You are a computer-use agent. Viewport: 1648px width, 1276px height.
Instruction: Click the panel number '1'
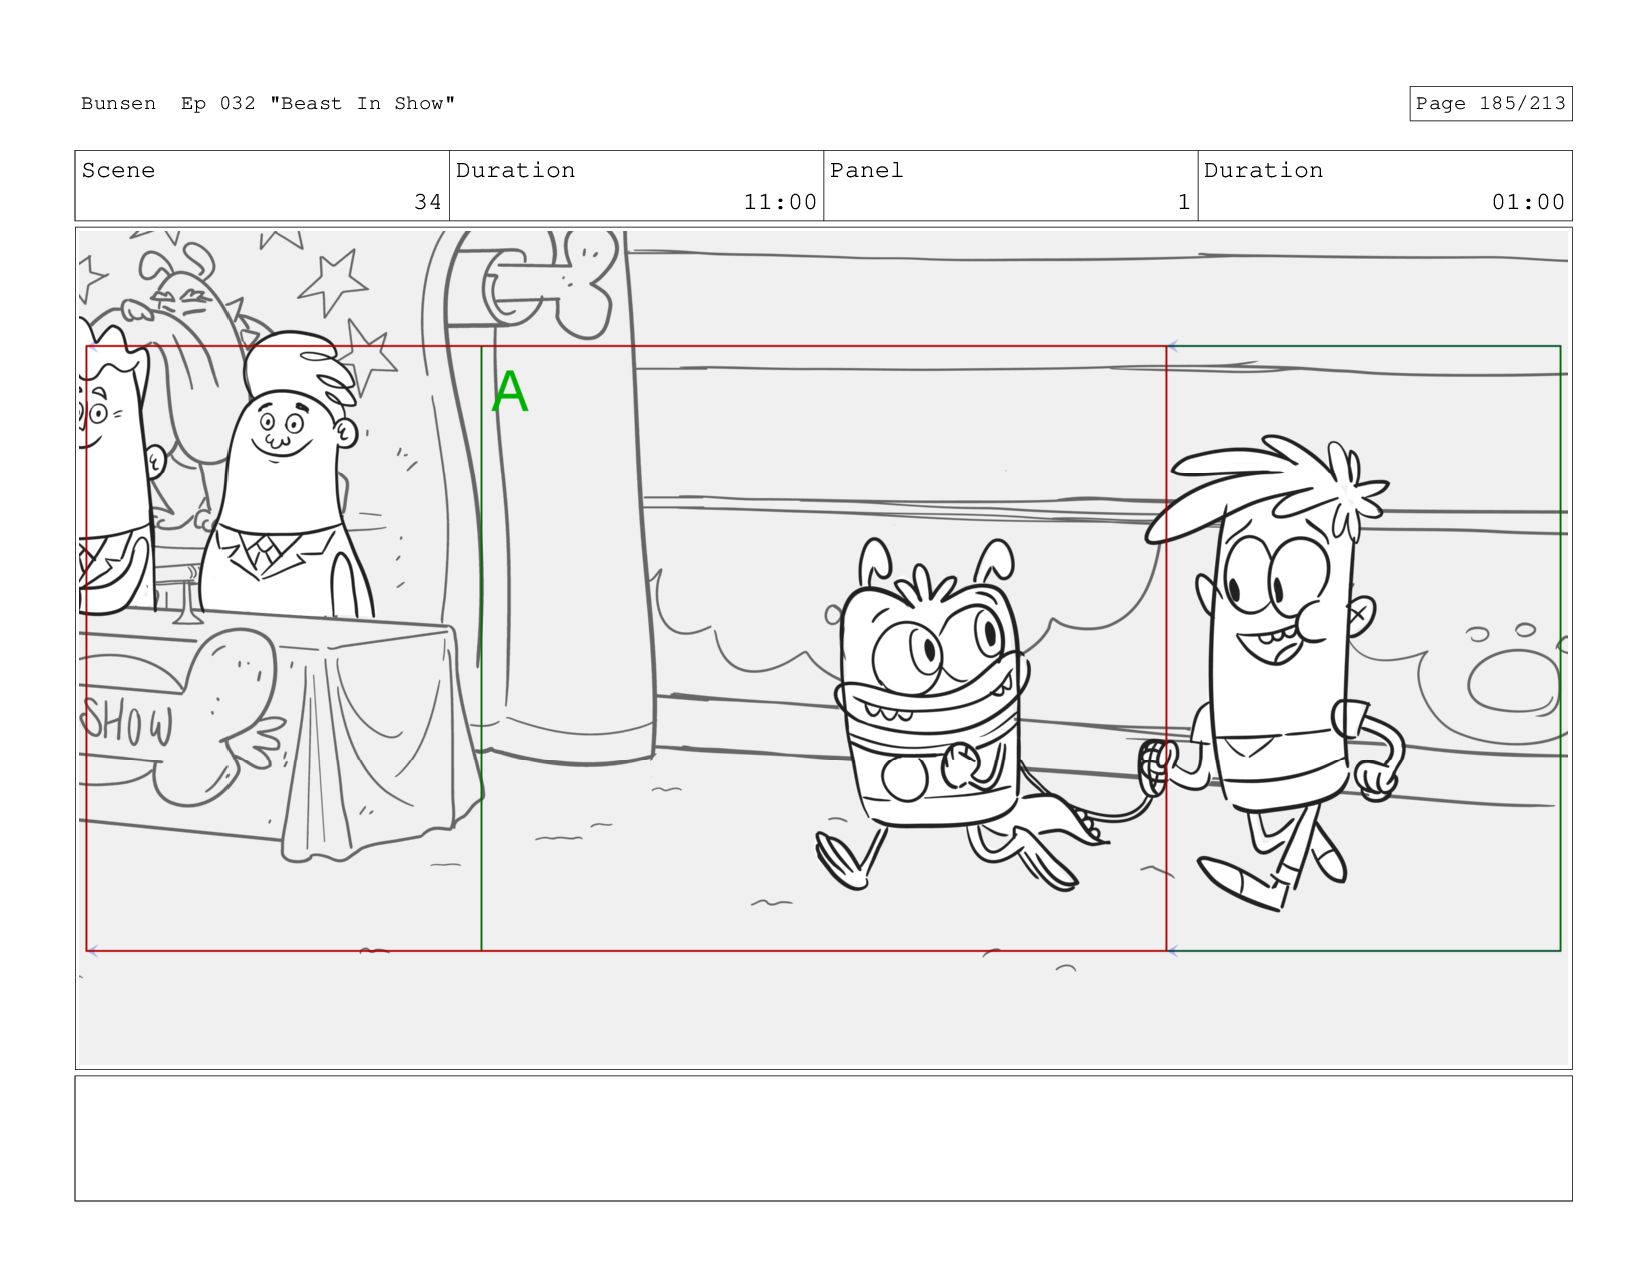click(1184, 202)
